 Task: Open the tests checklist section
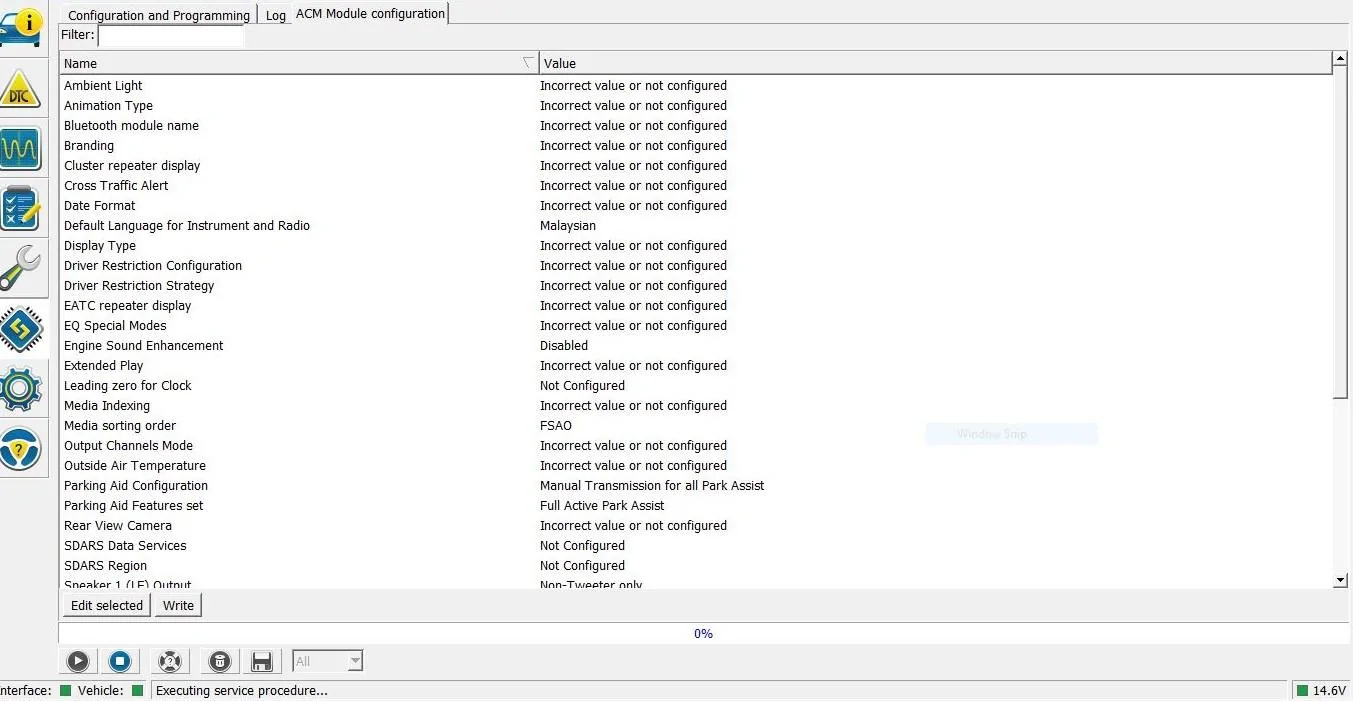pos(21,209)
